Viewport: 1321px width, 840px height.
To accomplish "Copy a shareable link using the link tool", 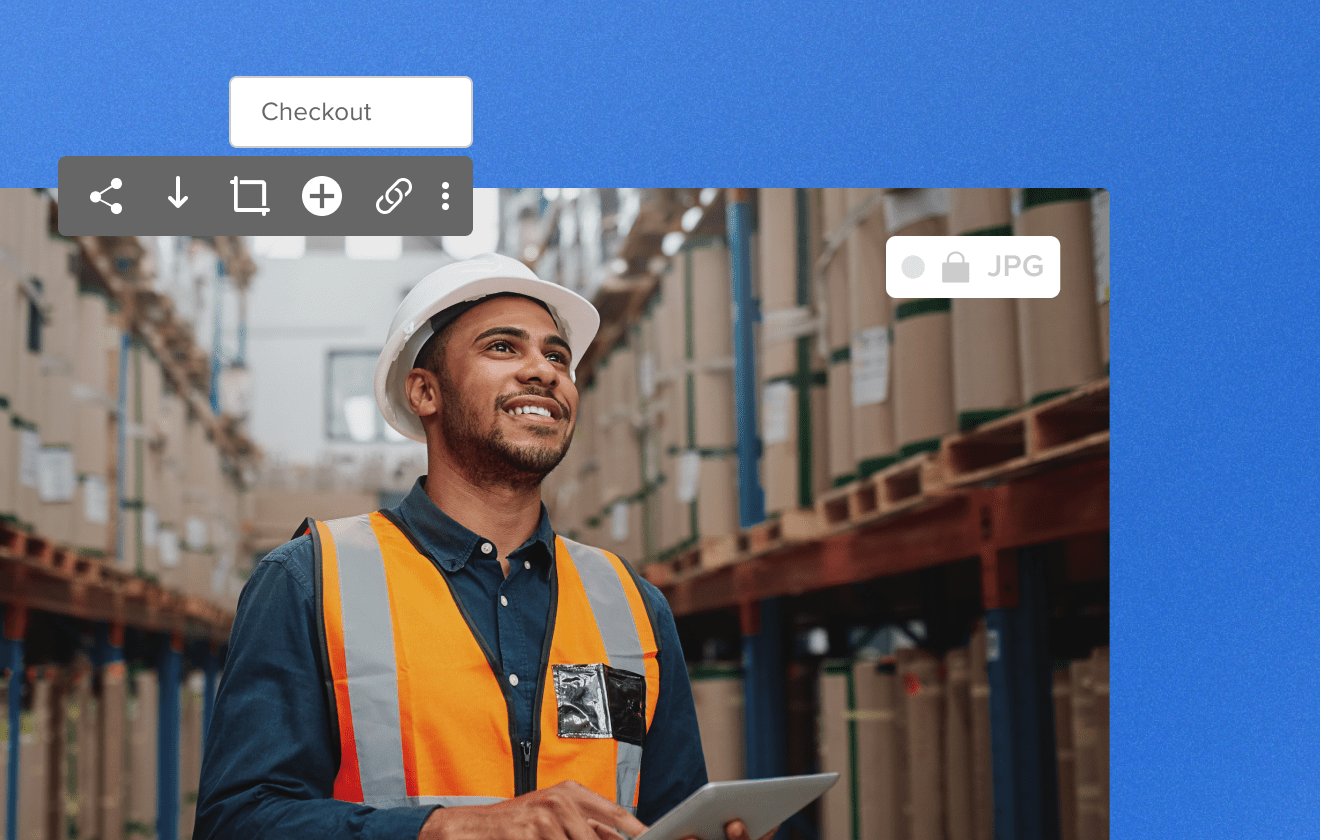I will coord(393,196).
